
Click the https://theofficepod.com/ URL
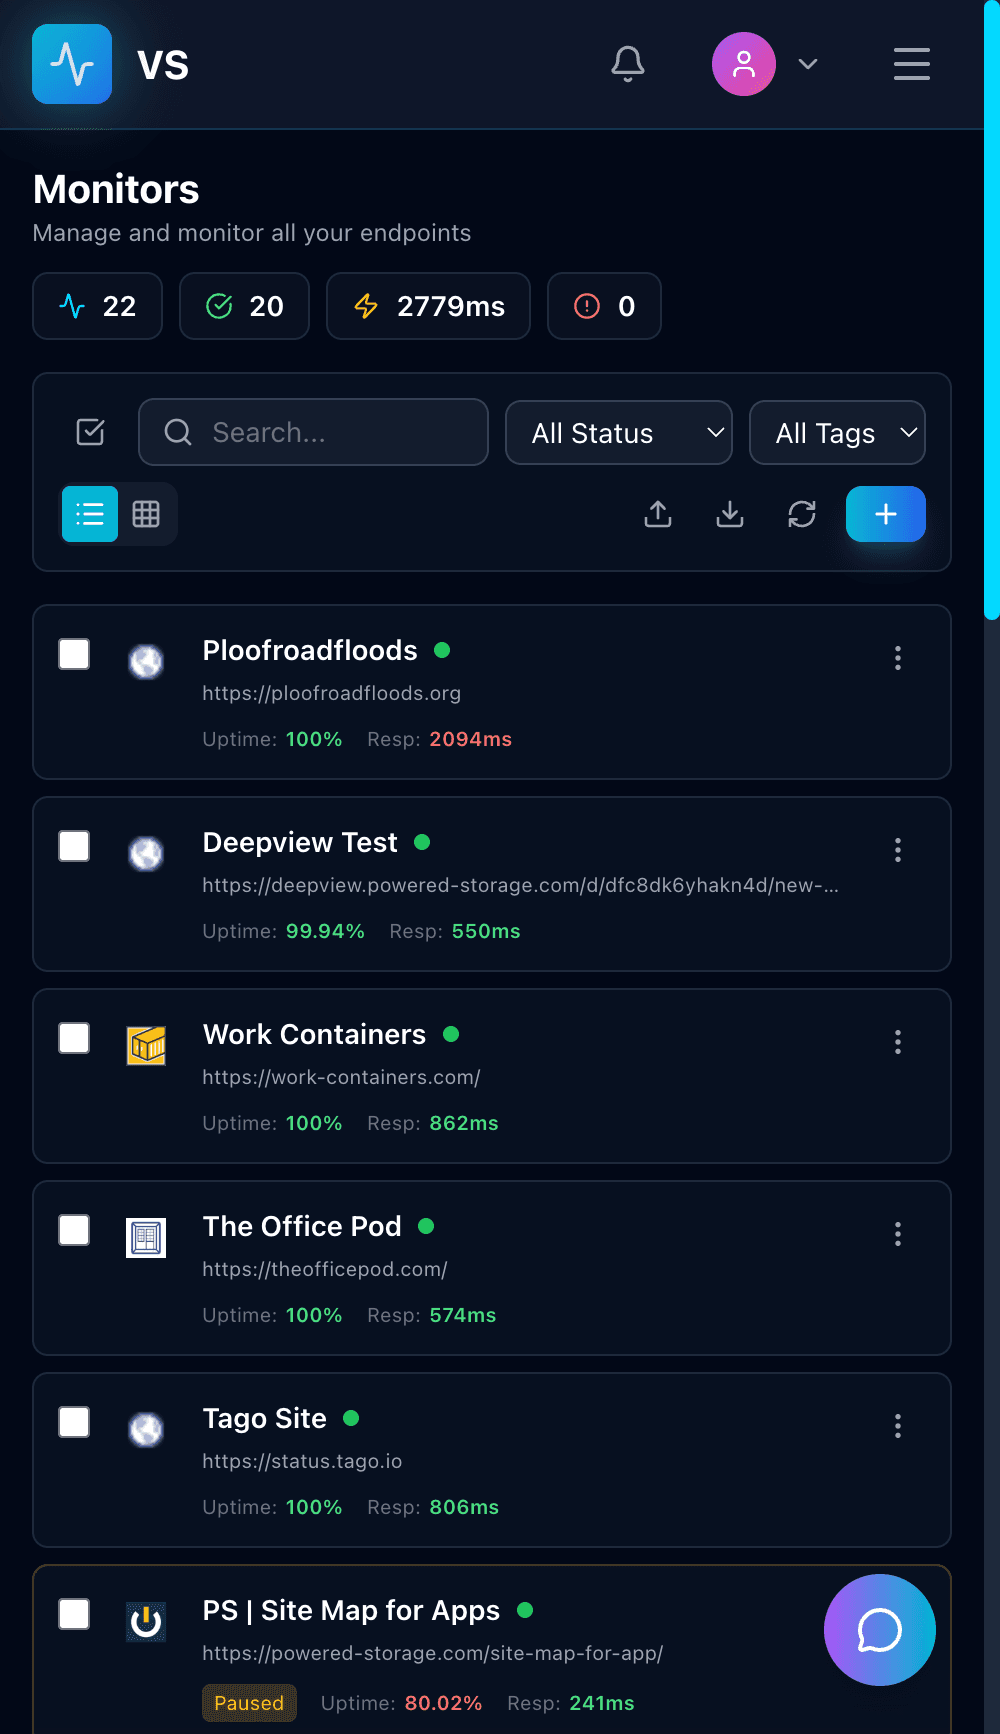click(325, 1269)
